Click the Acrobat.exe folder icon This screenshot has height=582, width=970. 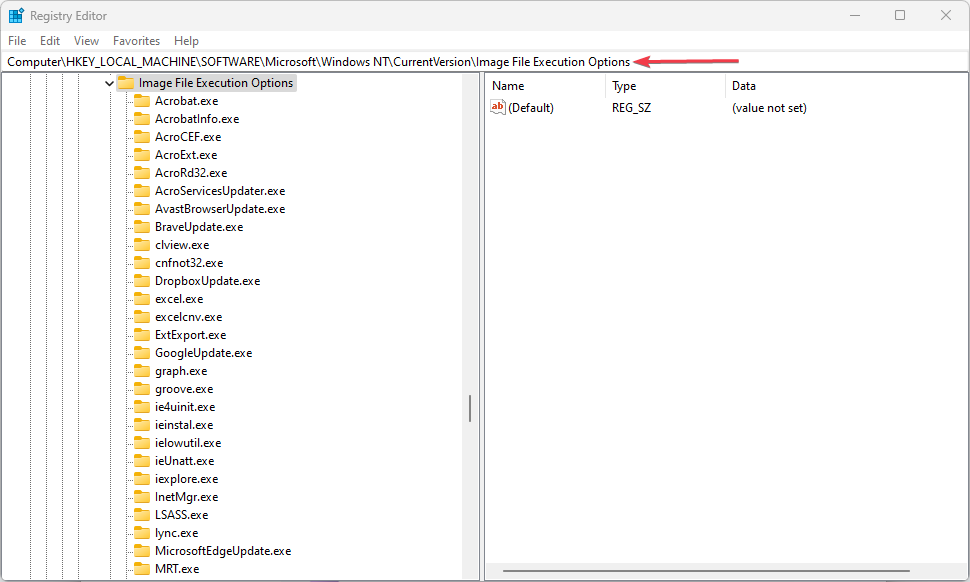(x=142, y=101)
